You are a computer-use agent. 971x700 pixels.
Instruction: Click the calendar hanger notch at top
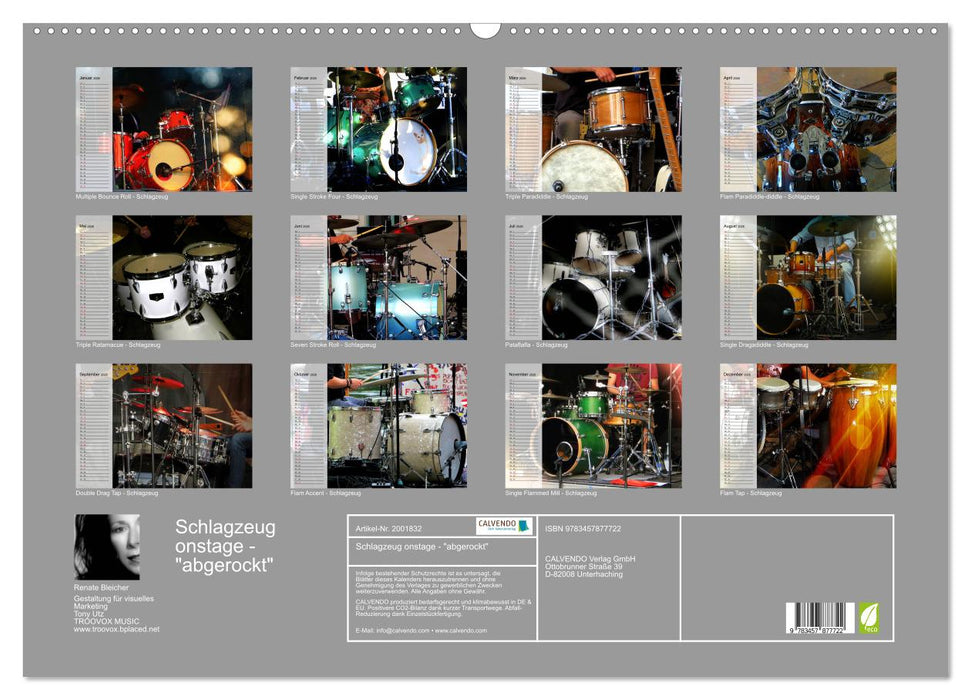point(485,29)
